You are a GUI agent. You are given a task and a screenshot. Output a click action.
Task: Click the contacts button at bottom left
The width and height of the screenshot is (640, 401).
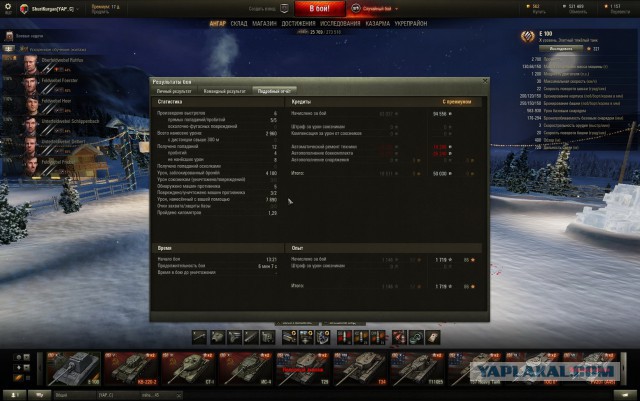click(x=14, y=395)
